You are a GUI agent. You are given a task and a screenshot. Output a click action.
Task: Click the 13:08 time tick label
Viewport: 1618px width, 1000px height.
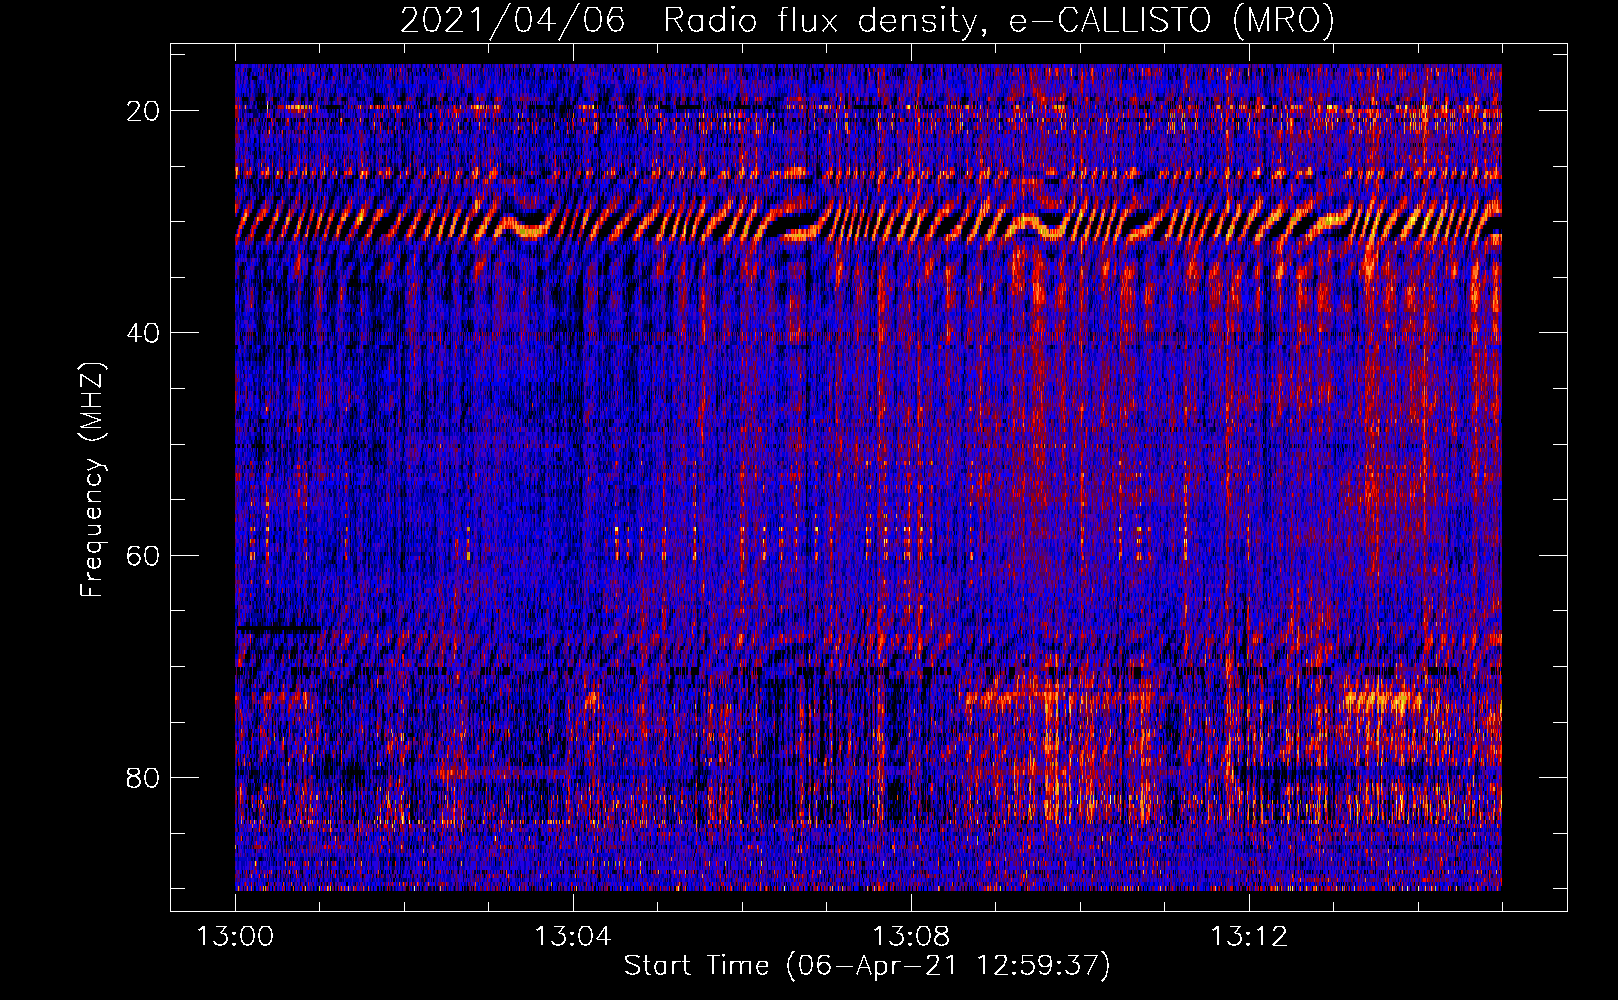[x=911, y=937]
